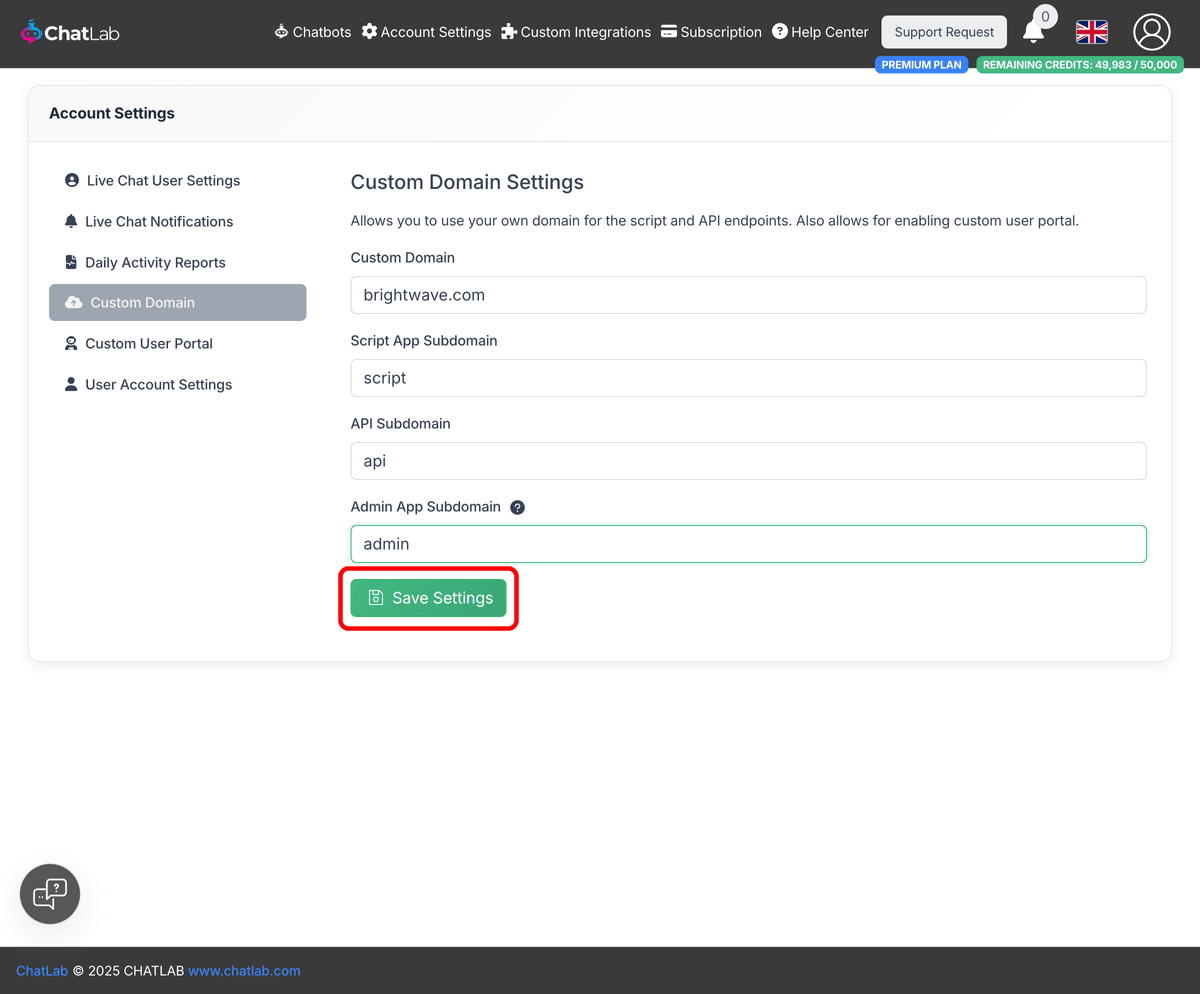Select User Account Settings

click(159, 384)
